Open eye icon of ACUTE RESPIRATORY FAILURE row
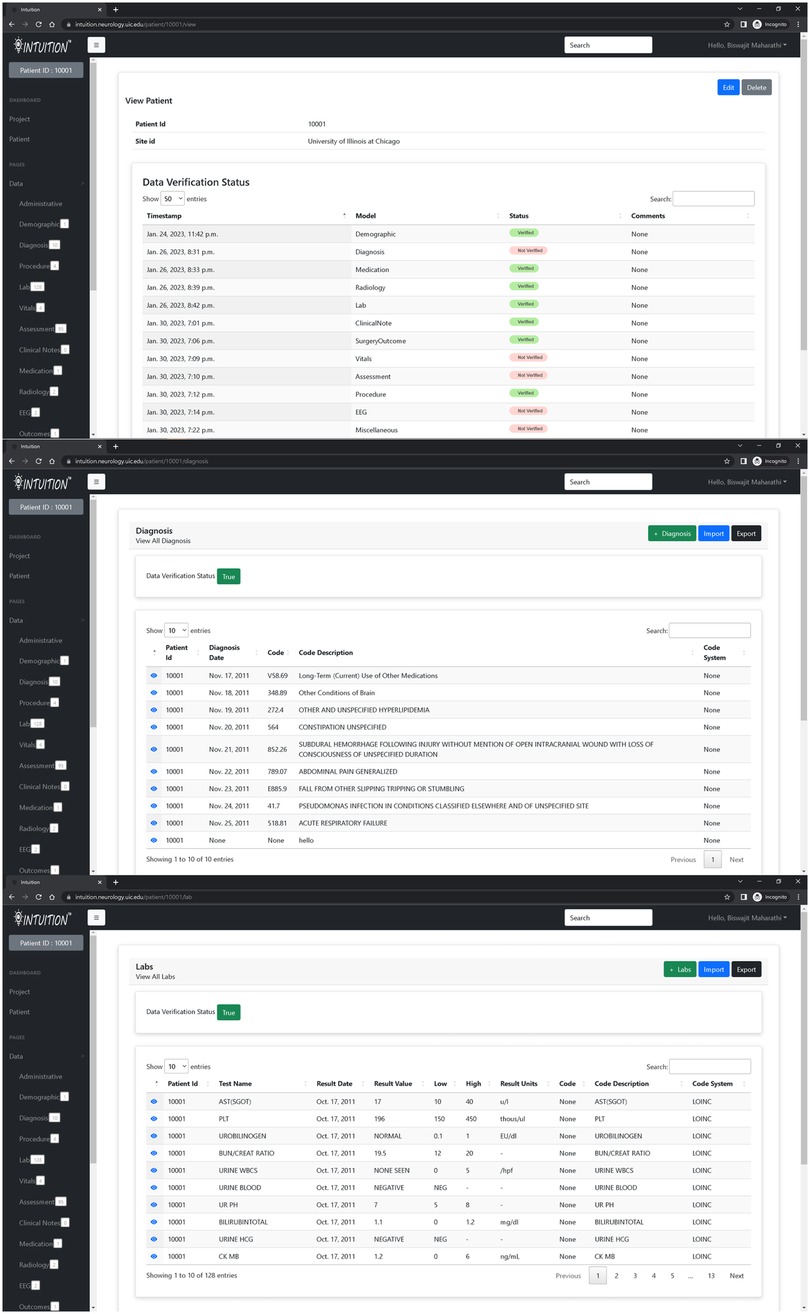Image resolution: width=810 pixels, height=1314 pixels. tap(154, 823)
